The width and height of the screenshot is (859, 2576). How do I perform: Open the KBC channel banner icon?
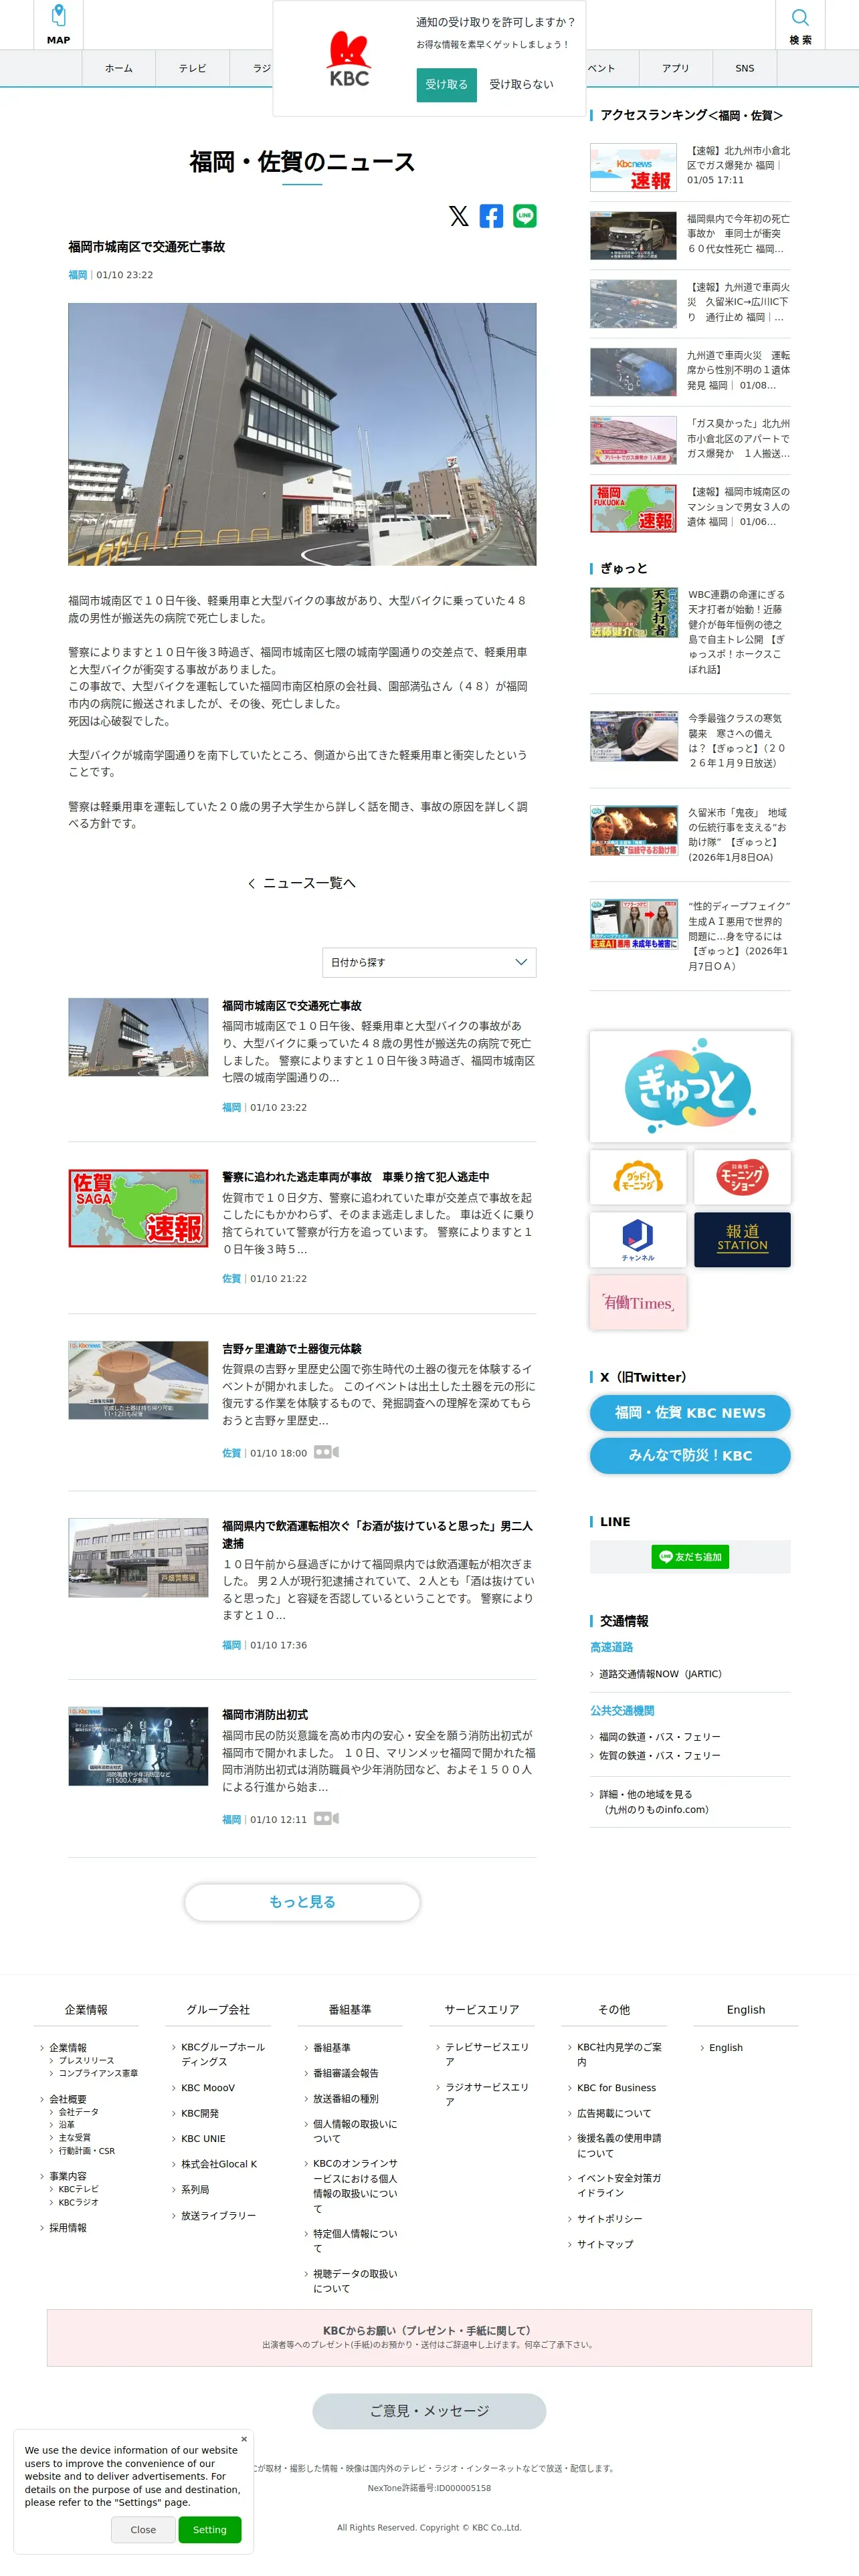coord(638,1240)
